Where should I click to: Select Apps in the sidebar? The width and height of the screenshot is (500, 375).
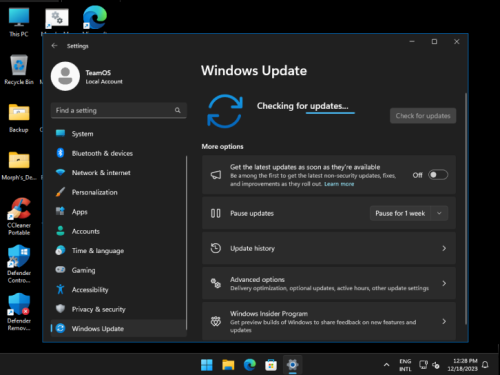click(x=118, y=212)
